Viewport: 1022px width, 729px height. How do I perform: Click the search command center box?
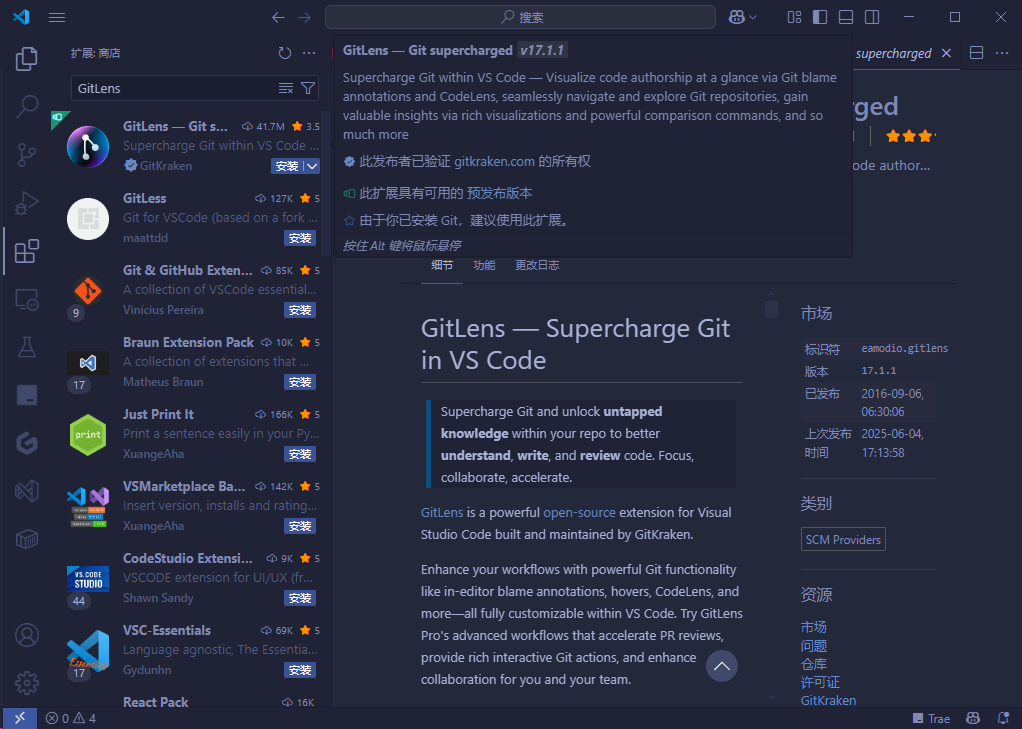(x=520, y=18)
